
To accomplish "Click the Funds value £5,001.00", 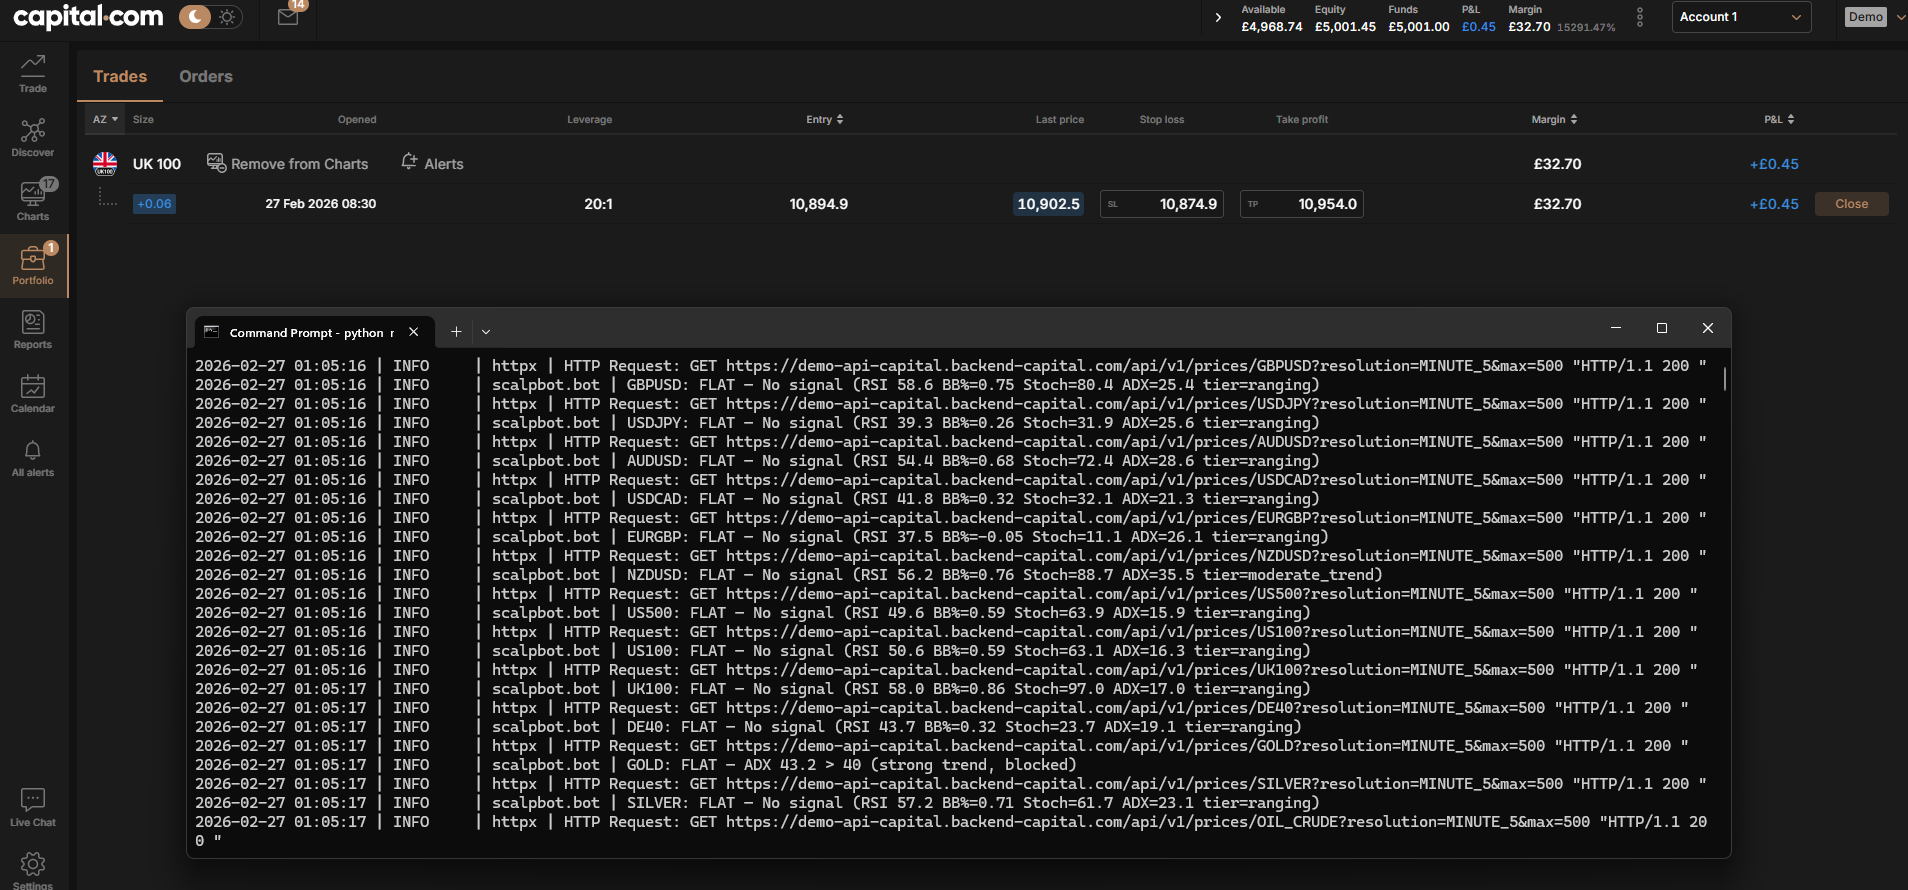I will pyautogui.click(x=1418, y=27).
